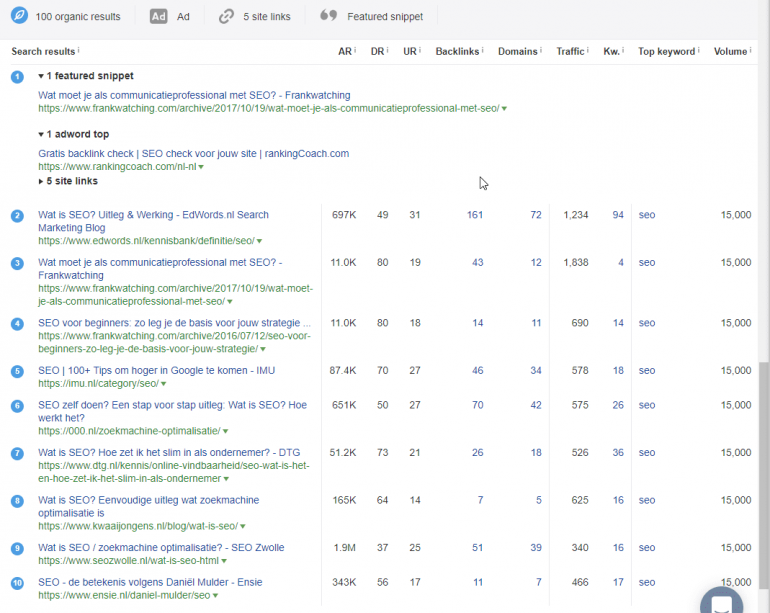Click the featured snippet quote icon
The height and width of the screenshot is (613, 770).
tap(329, 15)
